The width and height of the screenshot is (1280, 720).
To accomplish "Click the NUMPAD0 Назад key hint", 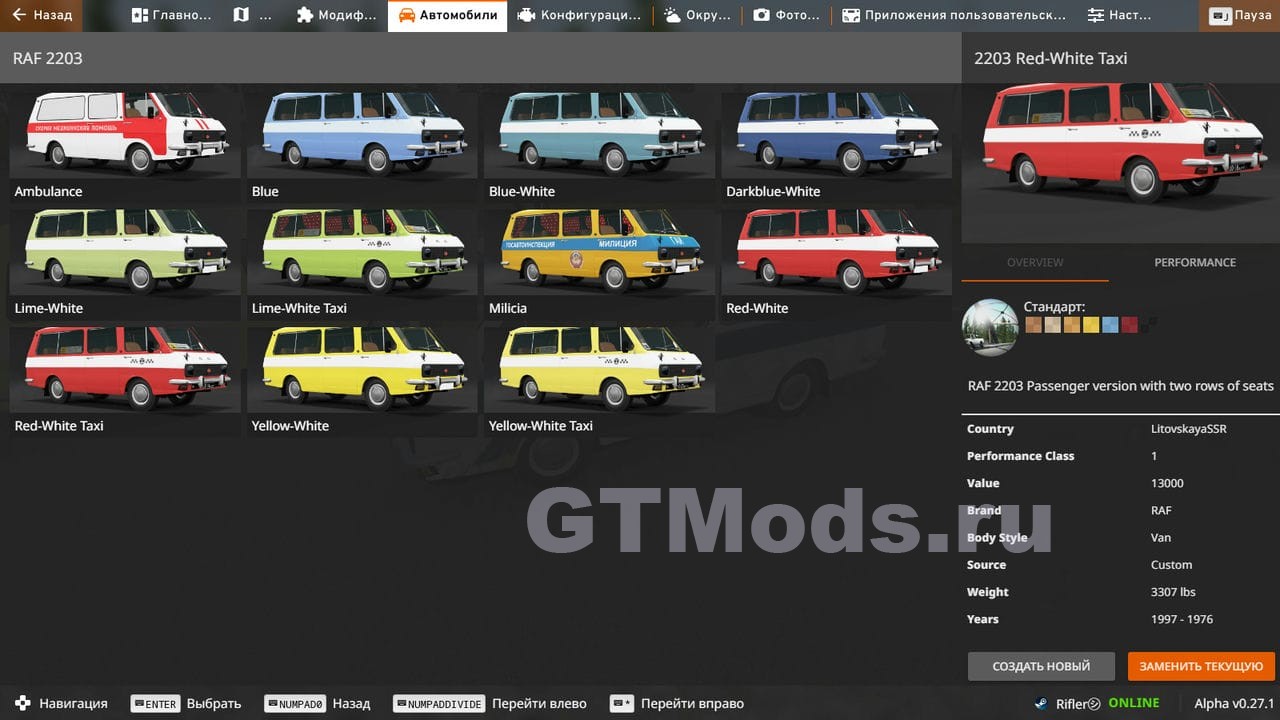I will [x=317, y=703].
